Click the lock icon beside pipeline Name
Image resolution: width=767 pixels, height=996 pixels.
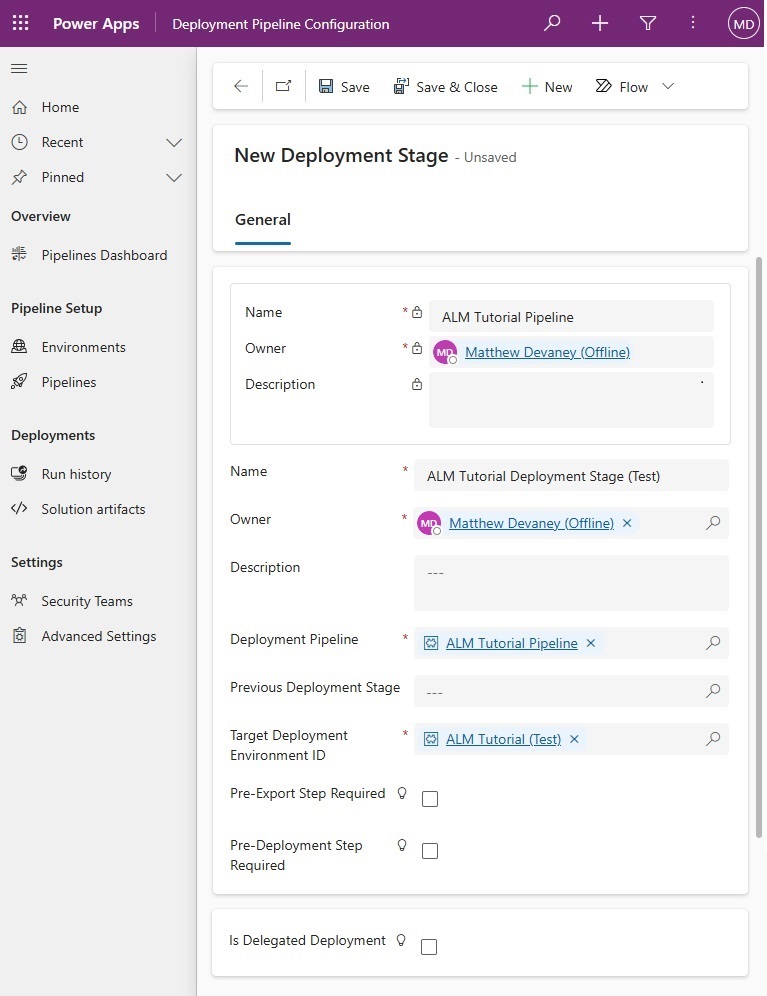(x=417, y=312)
